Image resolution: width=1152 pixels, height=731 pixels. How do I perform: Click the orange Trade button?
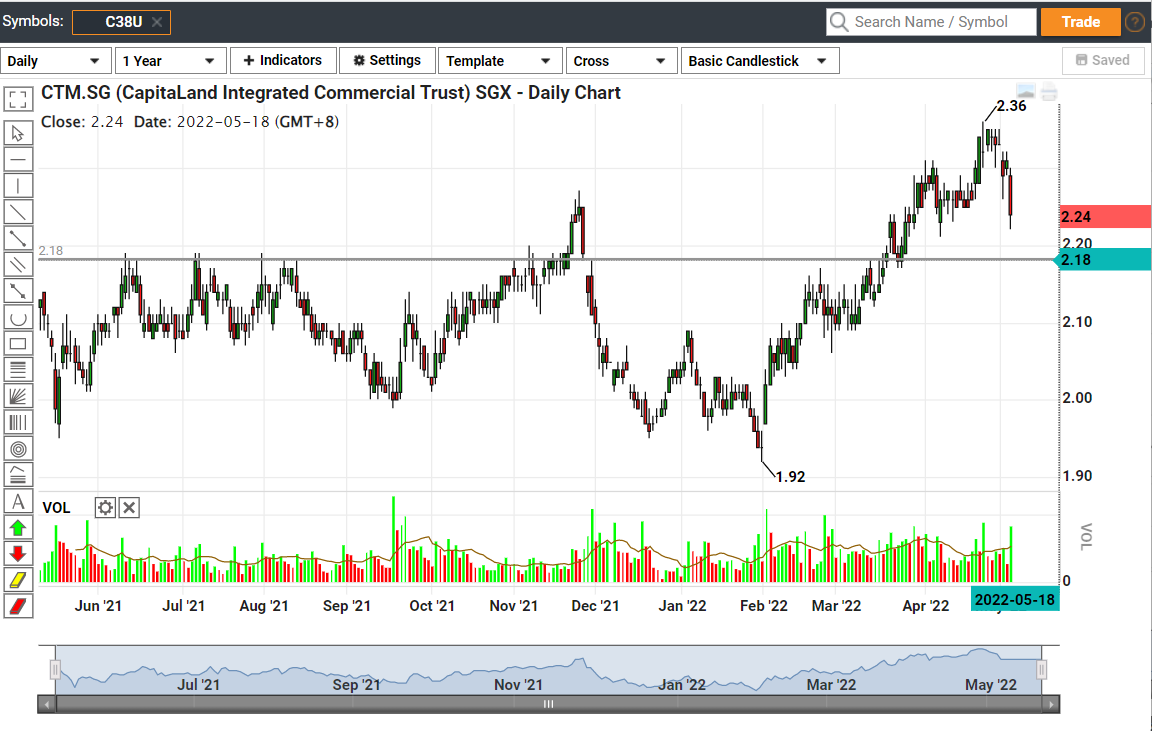1080,22
